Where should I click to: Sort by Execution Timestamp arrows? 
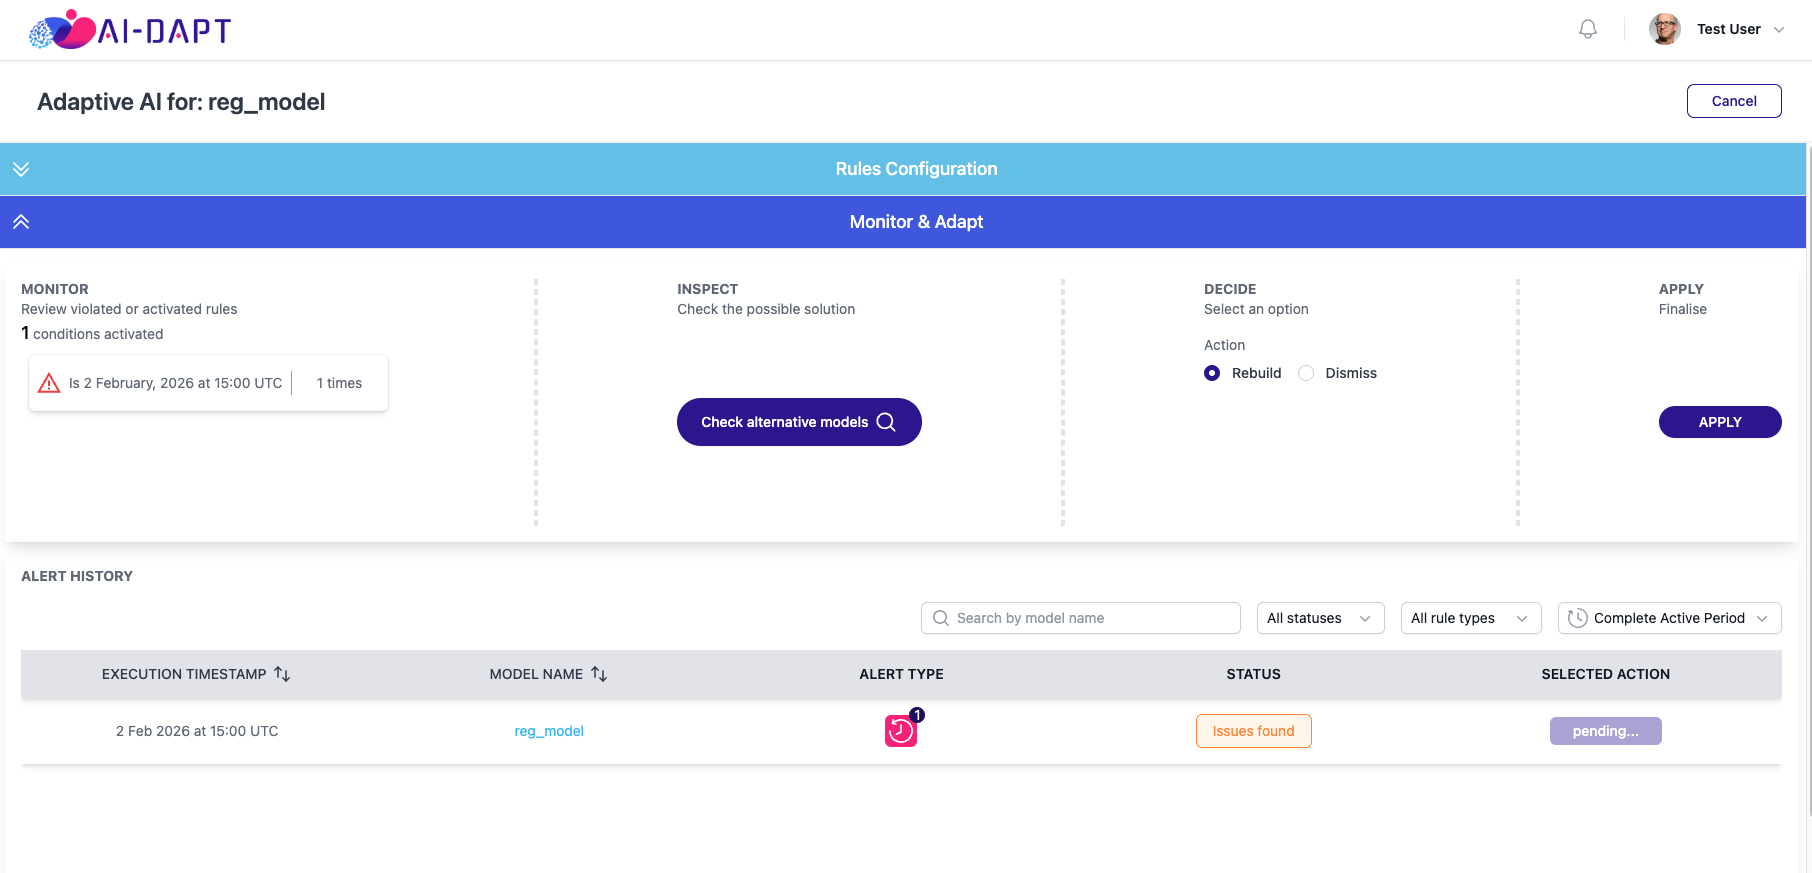(282, 674)
